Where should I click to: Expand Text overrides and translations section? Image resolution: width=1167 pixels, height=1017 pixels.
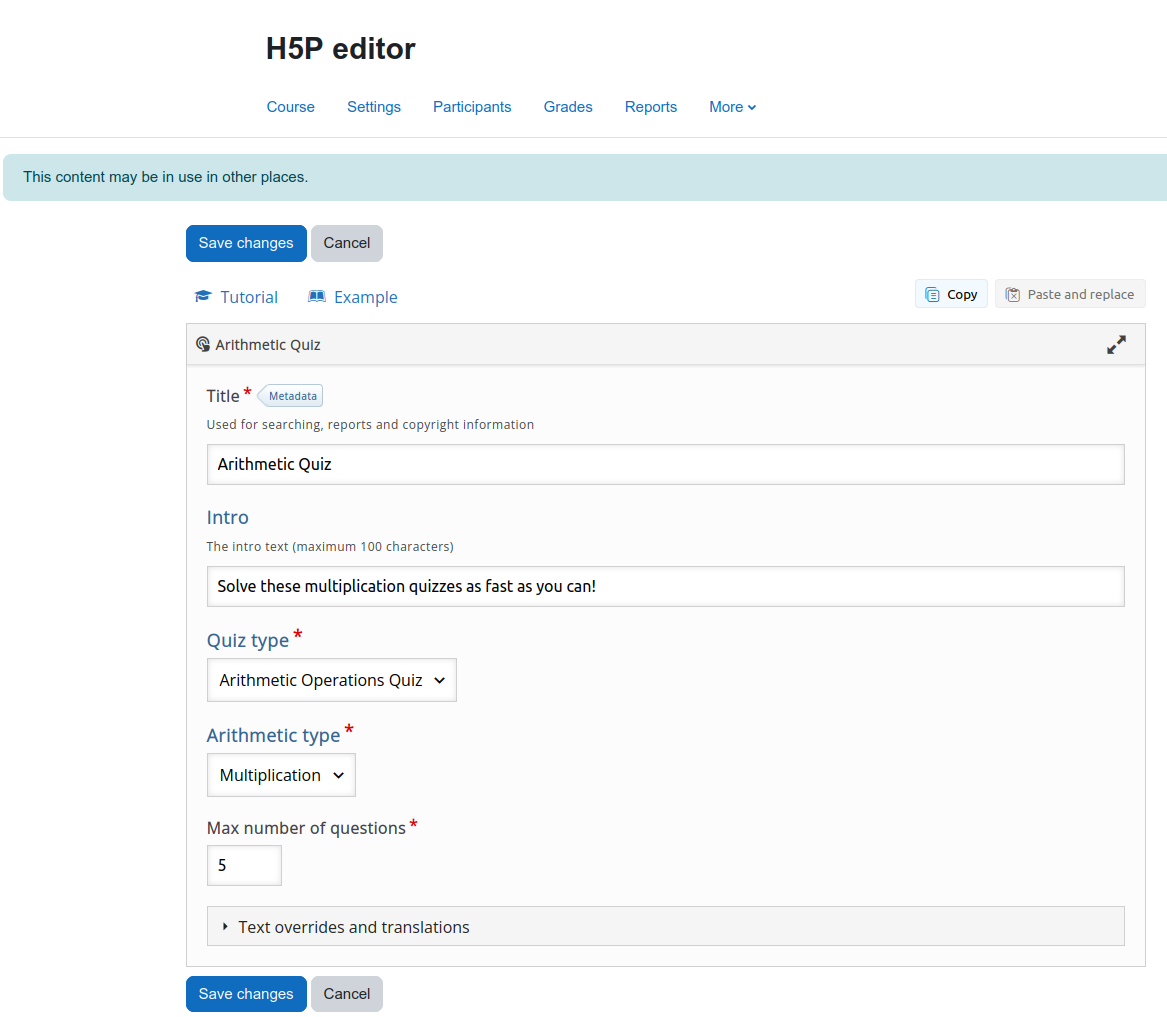pyautogui.click(x=665, y=927)
